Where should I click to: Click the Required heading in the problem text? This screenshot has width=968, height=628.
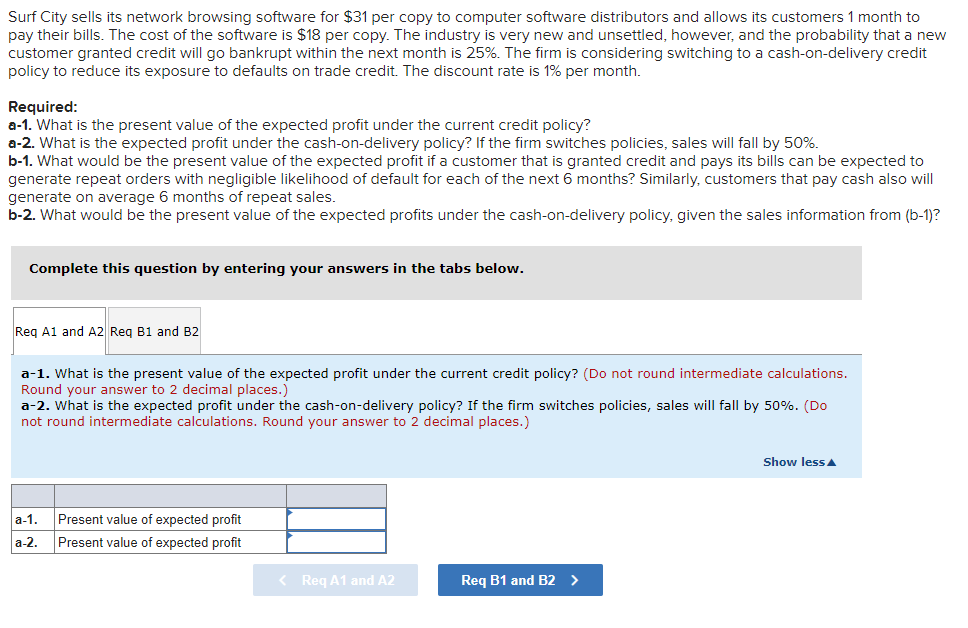[38, 106]
